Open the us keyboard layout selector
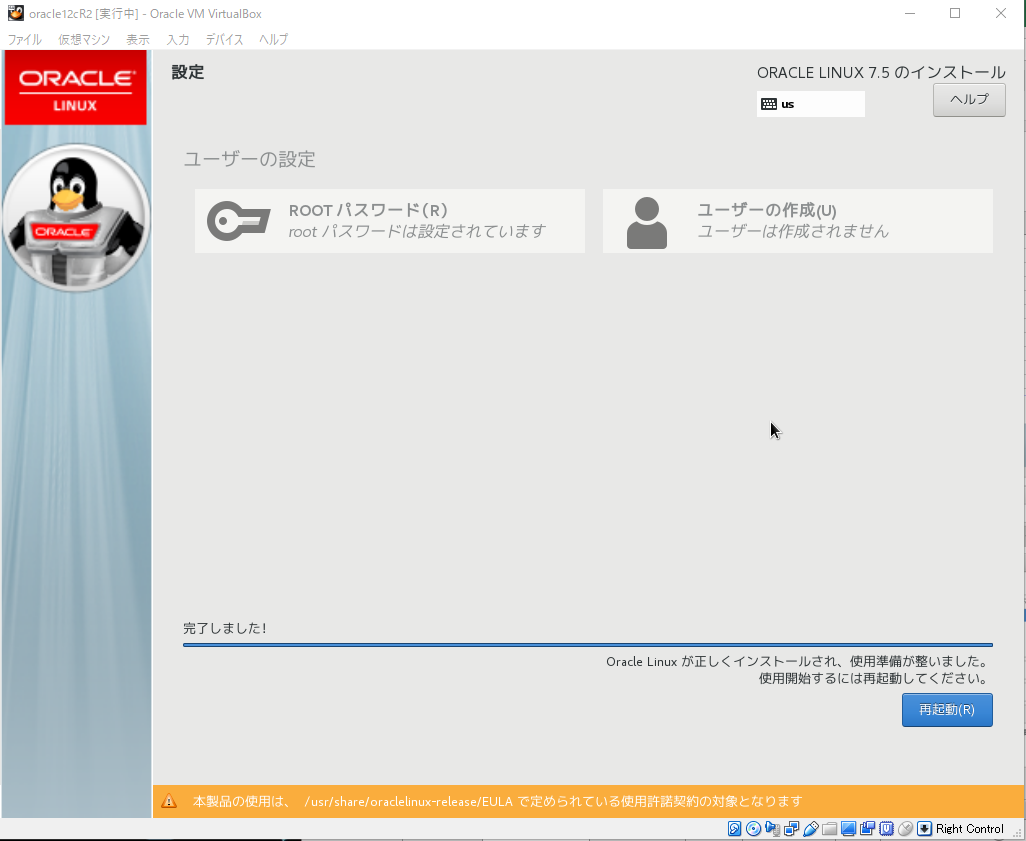Image resolution: width=1026 pixels, height=841 pixels. coord(810,103)
